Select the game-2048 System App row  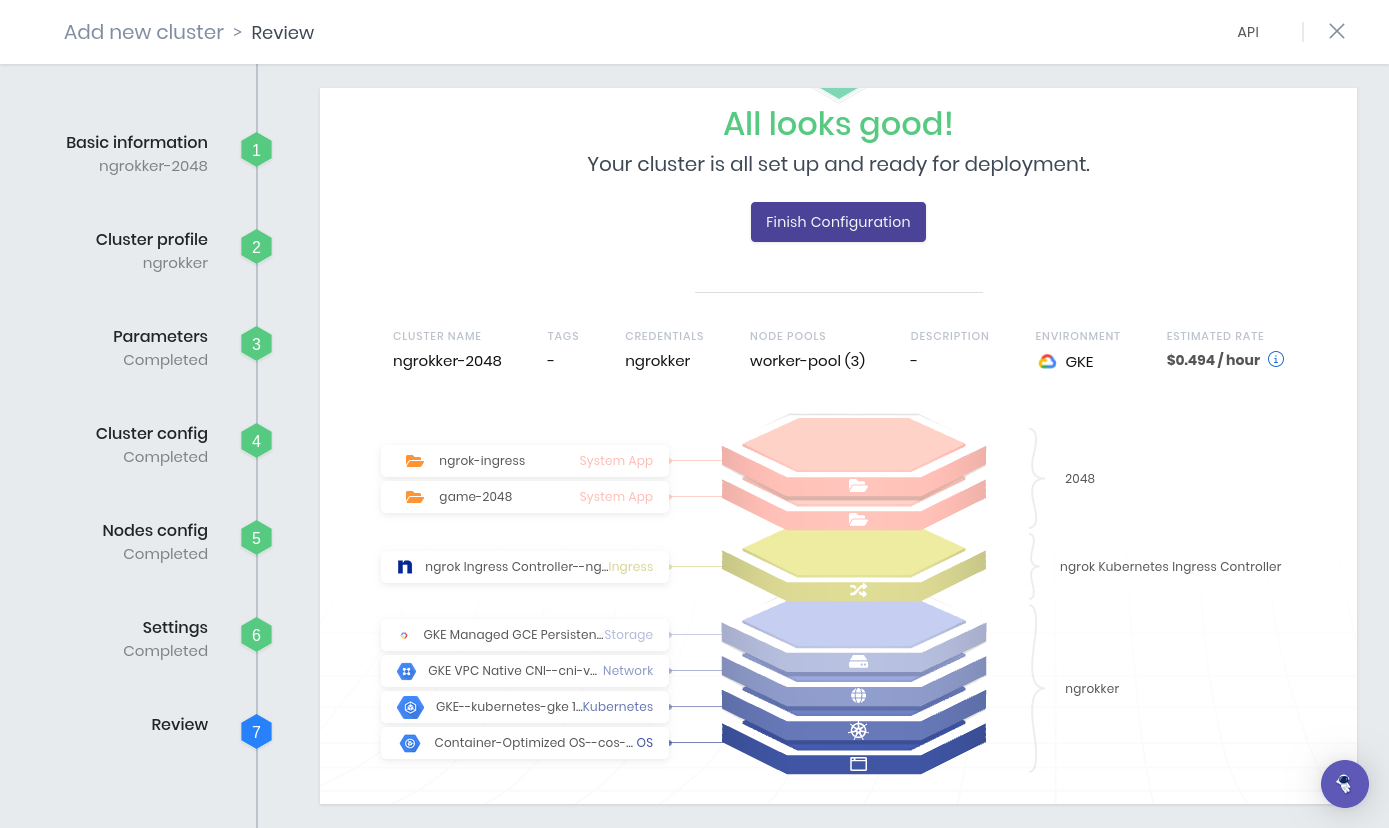click(525, 497)
